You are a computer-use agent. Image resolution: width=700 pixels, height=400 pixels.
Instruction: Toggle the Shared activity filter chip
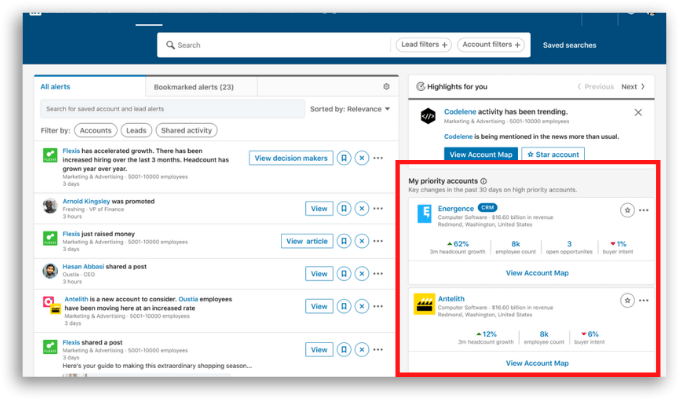point(186,130)
